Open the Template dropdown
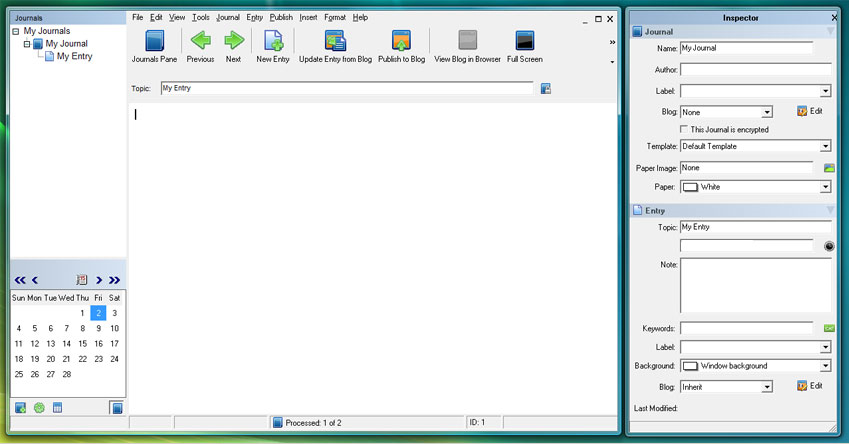 825,147
